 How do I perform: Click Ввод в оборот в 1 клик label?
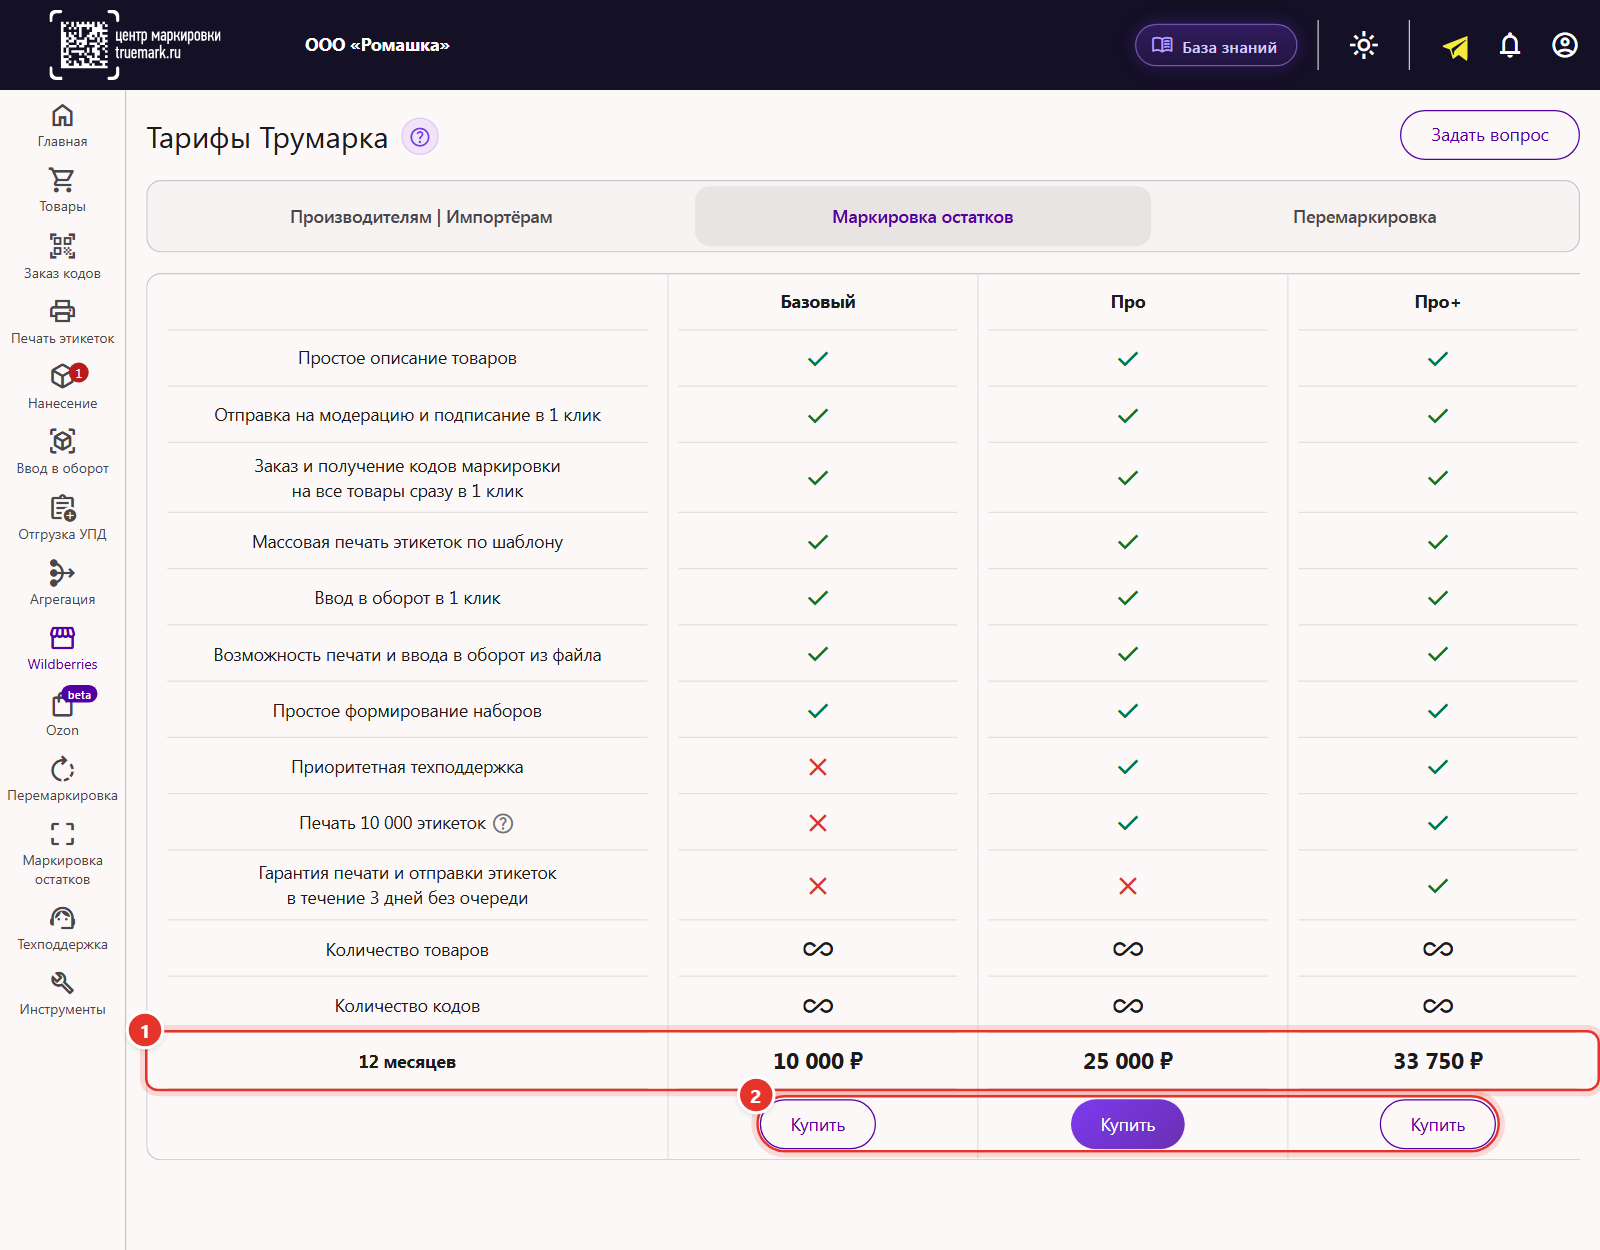(x=407, y=598)
